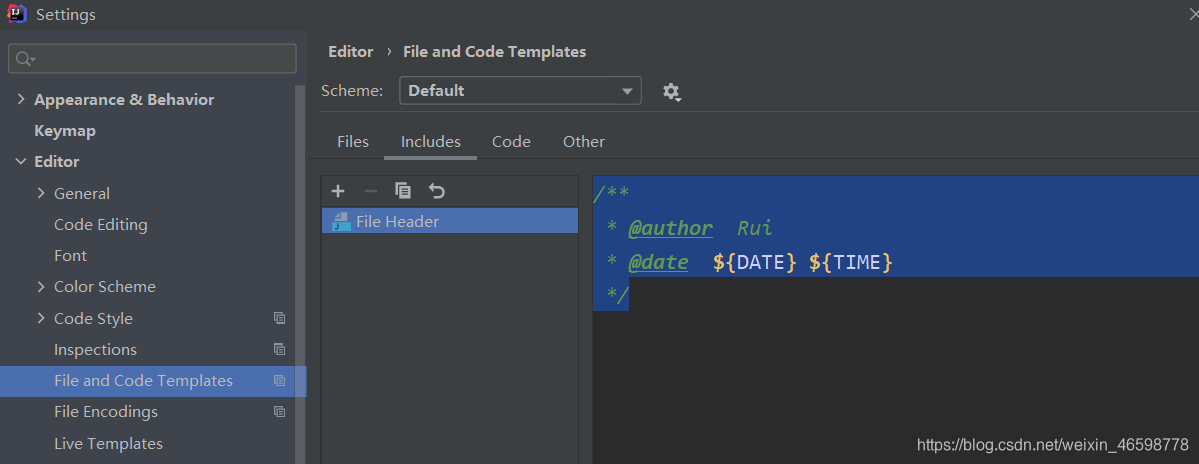
Task: Click the File and Code Templates breadcrumb
Action: click(495, 52)
